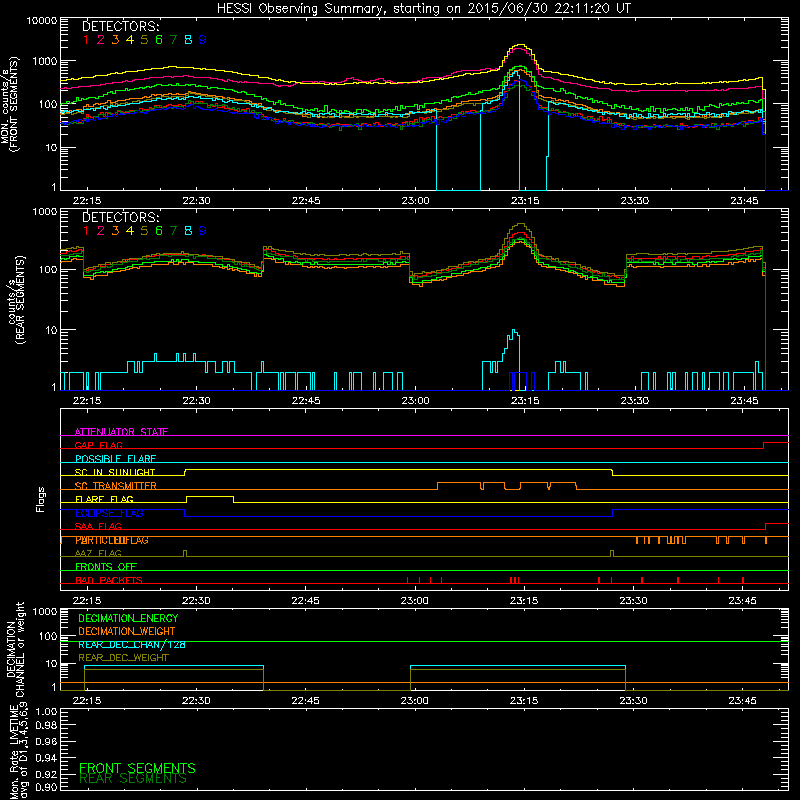Click the cyan detector 8 peak in rear plot
The width and height of the screenshot is (800, 800).
[514, 331]
